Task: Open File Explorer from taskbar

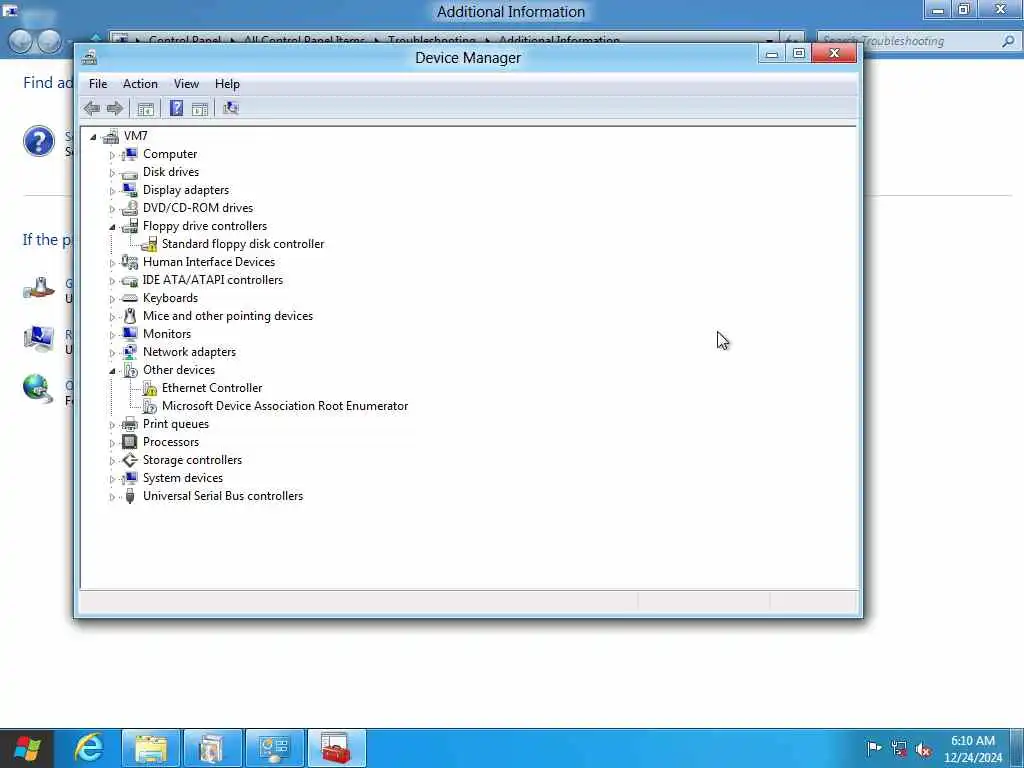Action: [151, 748]
